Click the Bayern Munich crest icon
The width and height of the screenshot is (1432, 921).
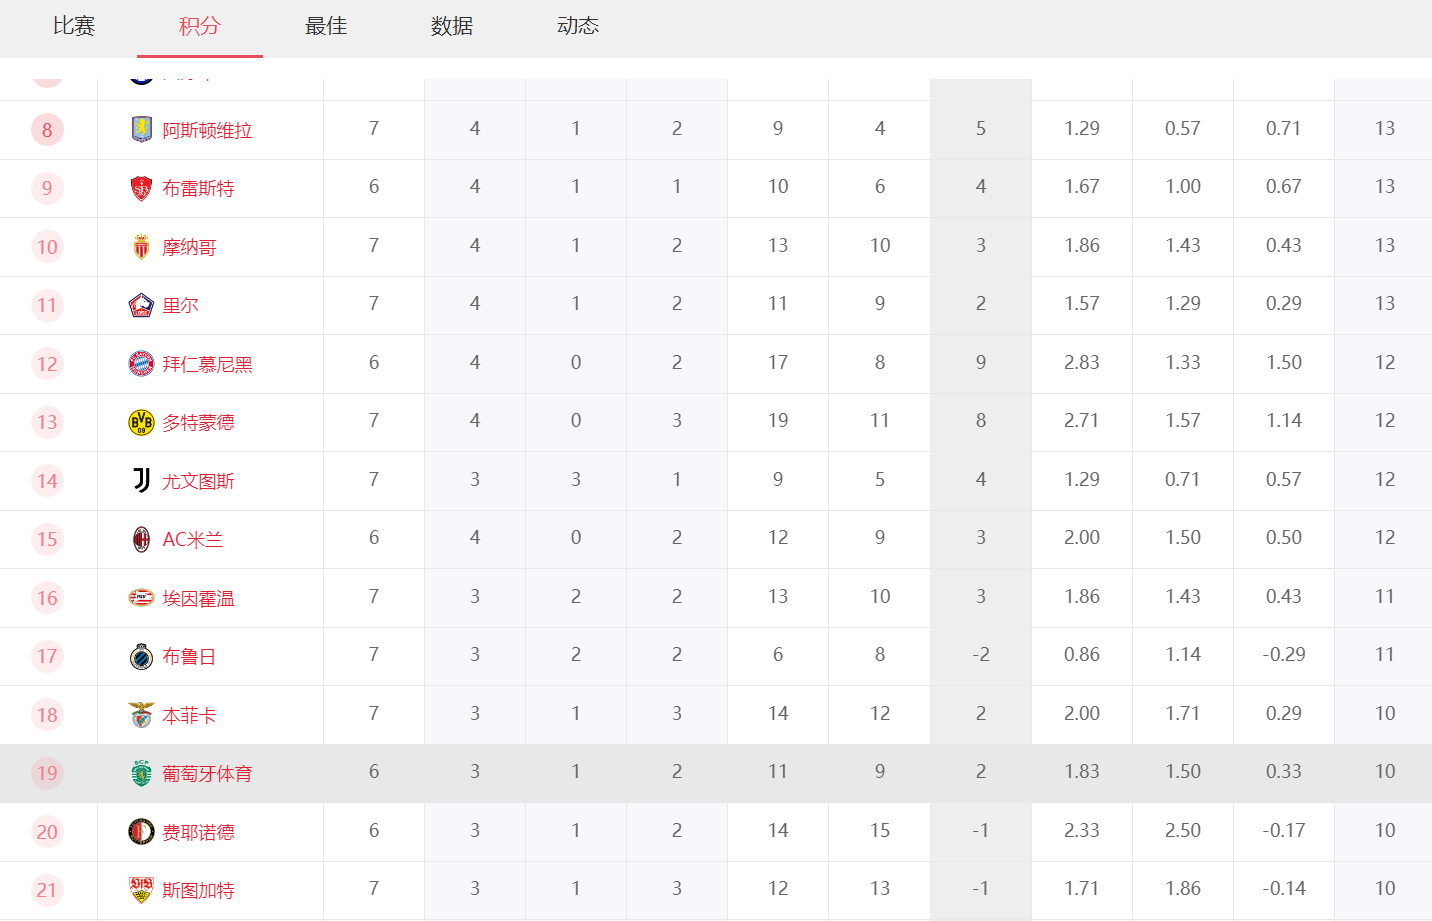[x=141, y=364]
